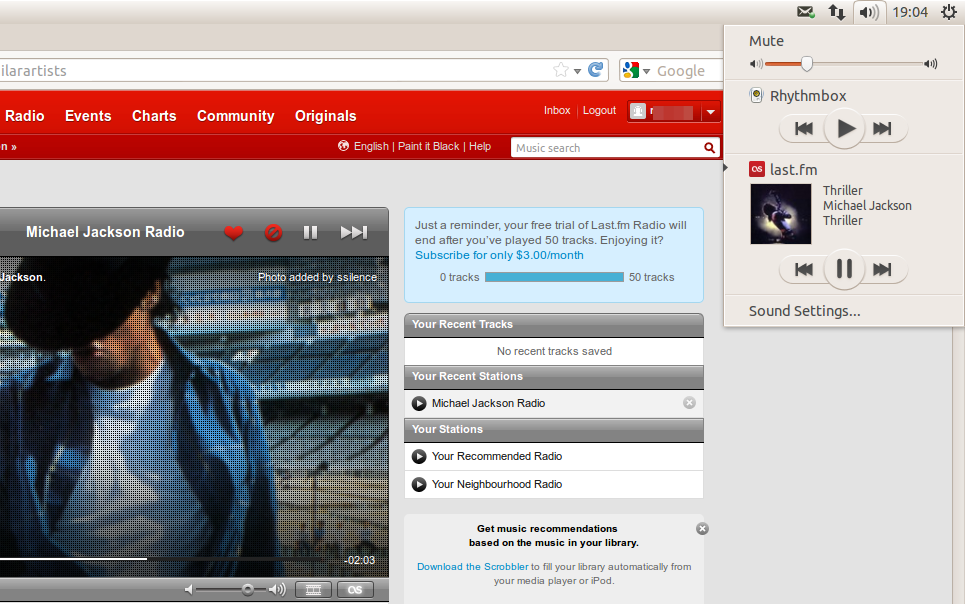Open the Help link
The image size is (965, 604).
[480, 146]
